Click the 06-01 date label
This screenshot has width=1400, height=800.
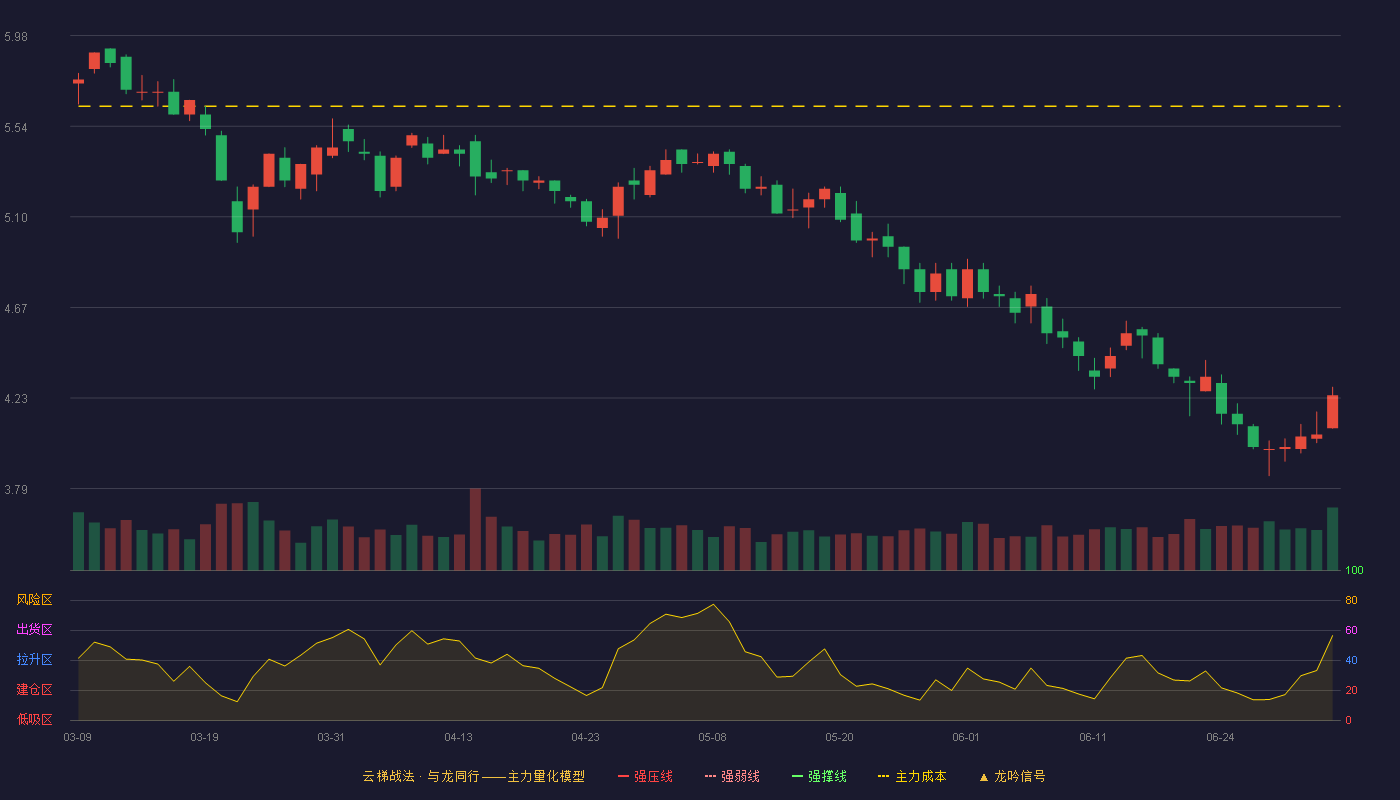[967, 737]
